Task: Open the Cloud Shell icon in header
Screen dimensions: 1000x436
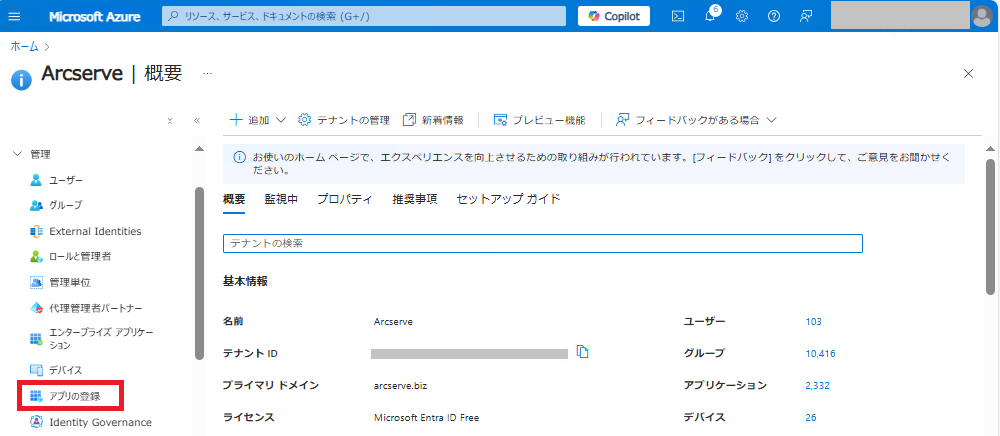Action: click(x=678, y=17)
